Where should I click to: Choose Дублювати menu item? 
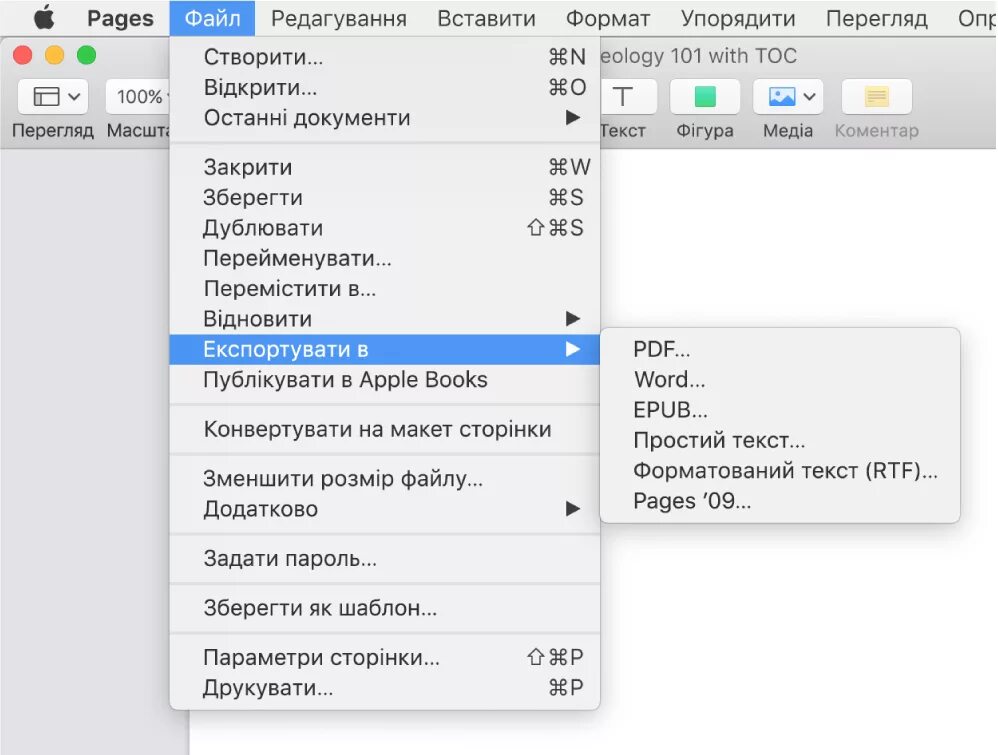pyautogui.click(x=384, y=228)
